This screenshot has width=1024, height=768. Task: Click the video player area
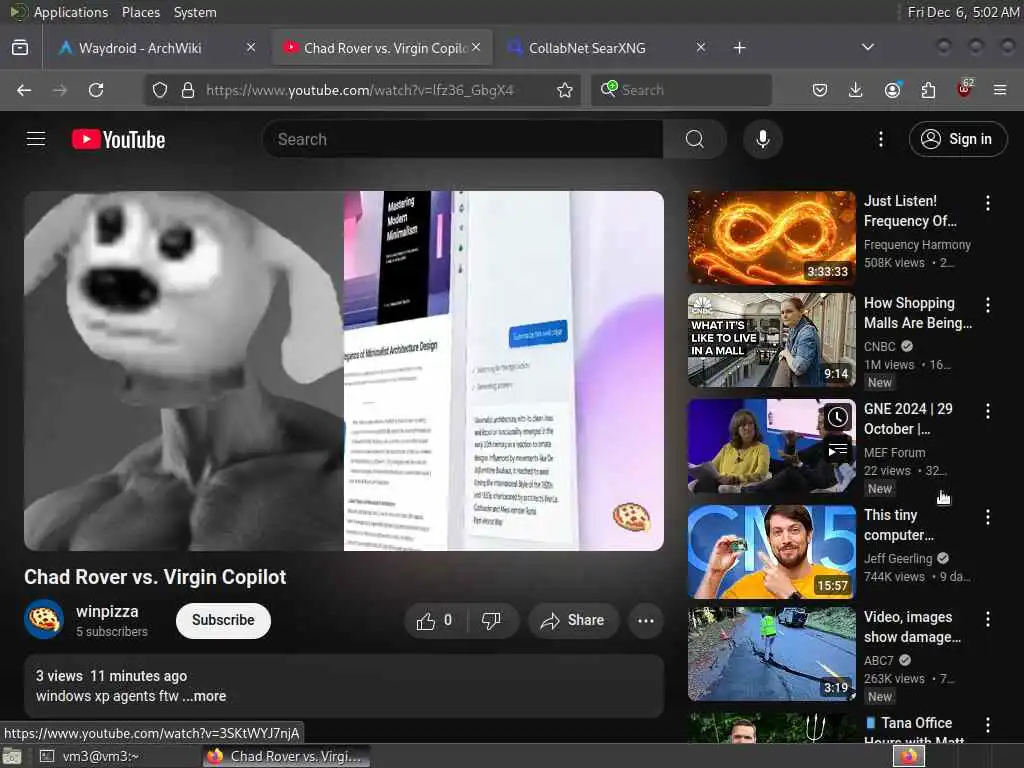(344, 370)
